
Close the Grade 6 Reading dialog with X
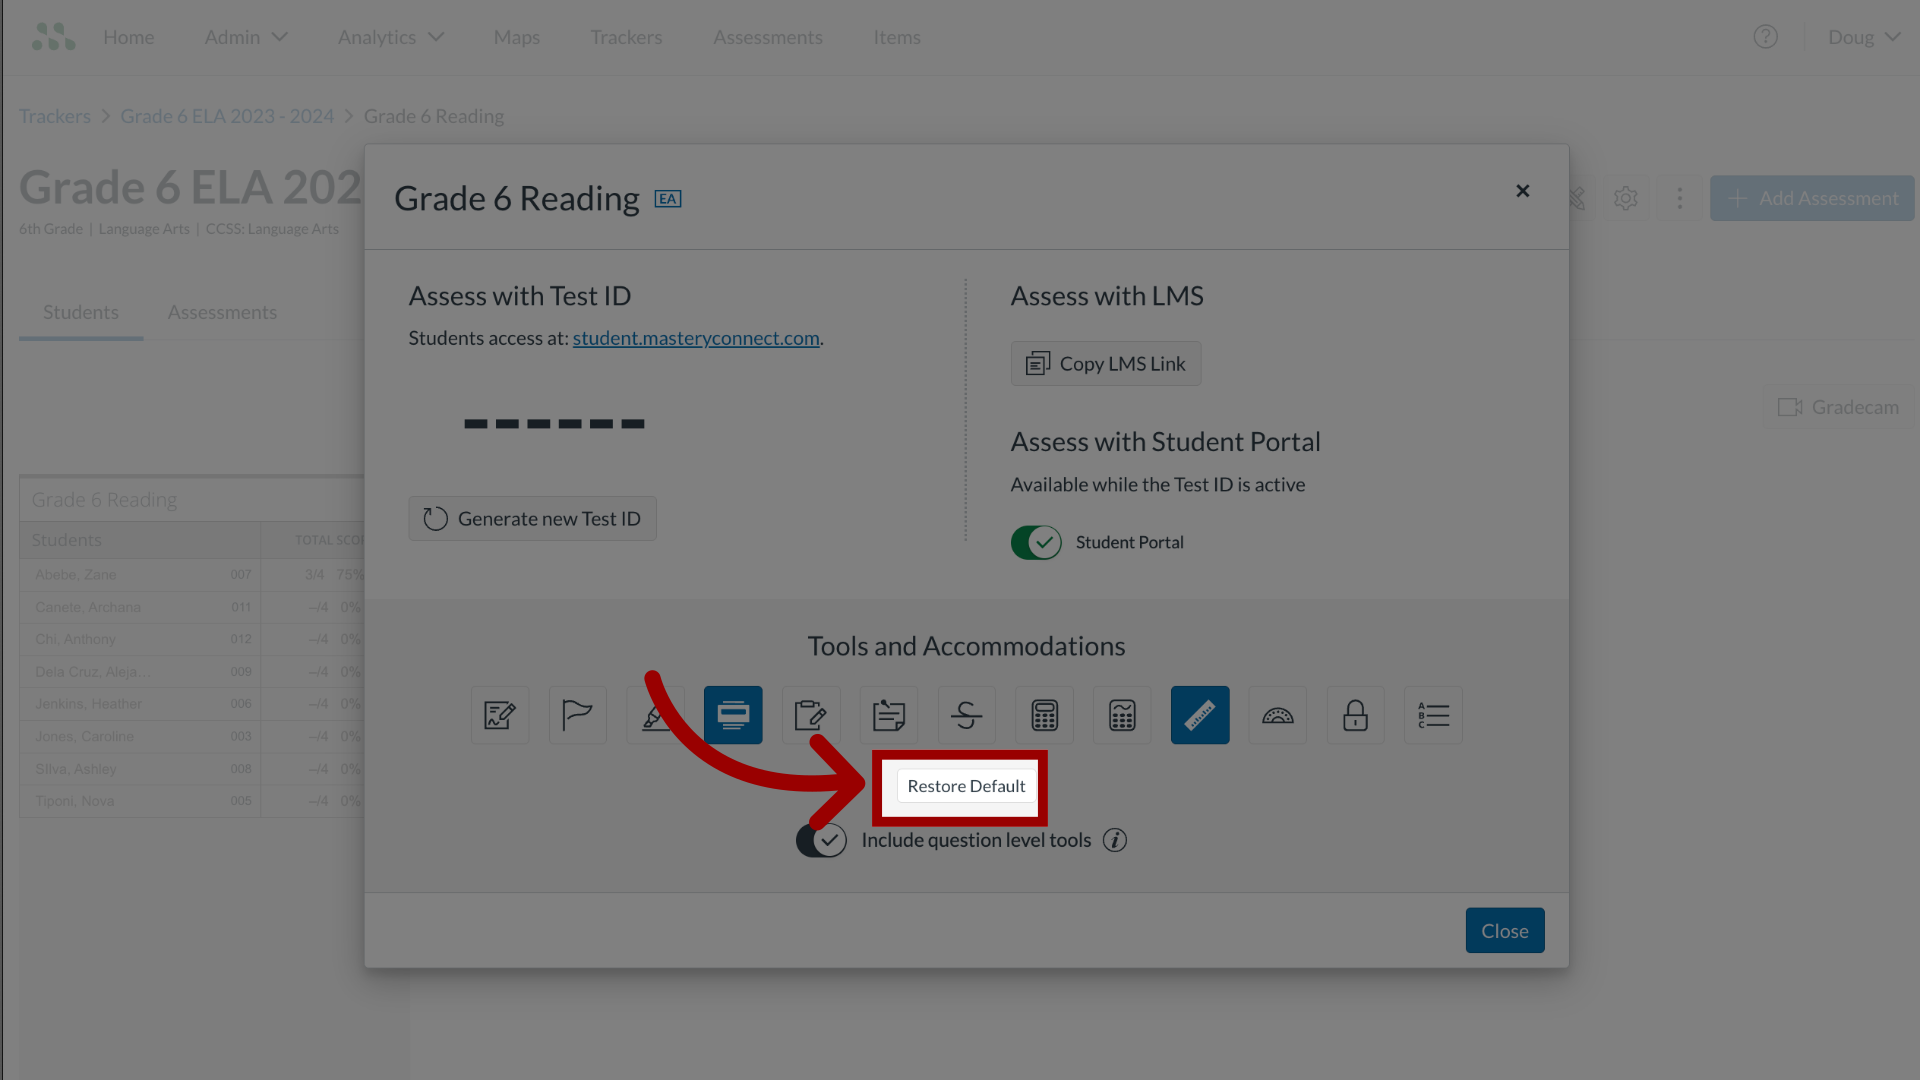1522,191
